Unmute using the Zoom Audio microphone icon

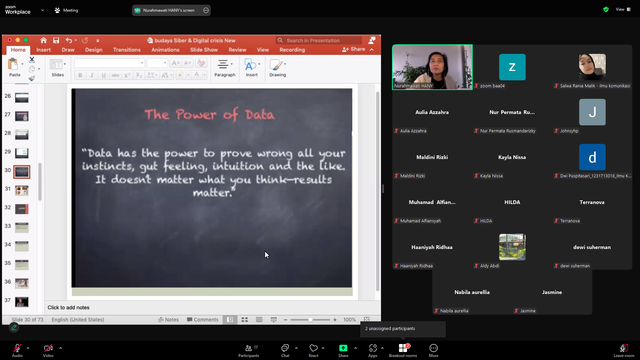(17, 348)
